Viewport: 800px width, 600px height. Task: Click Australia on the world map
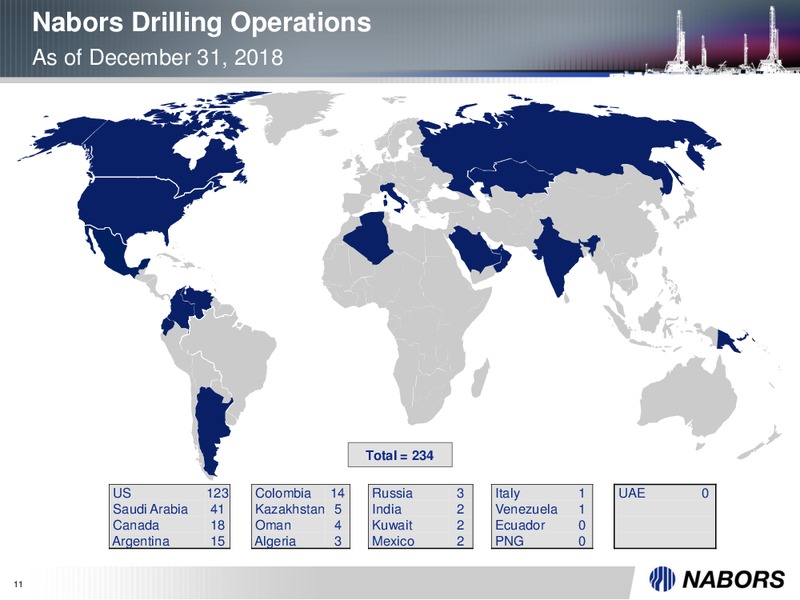click(686, 395)
